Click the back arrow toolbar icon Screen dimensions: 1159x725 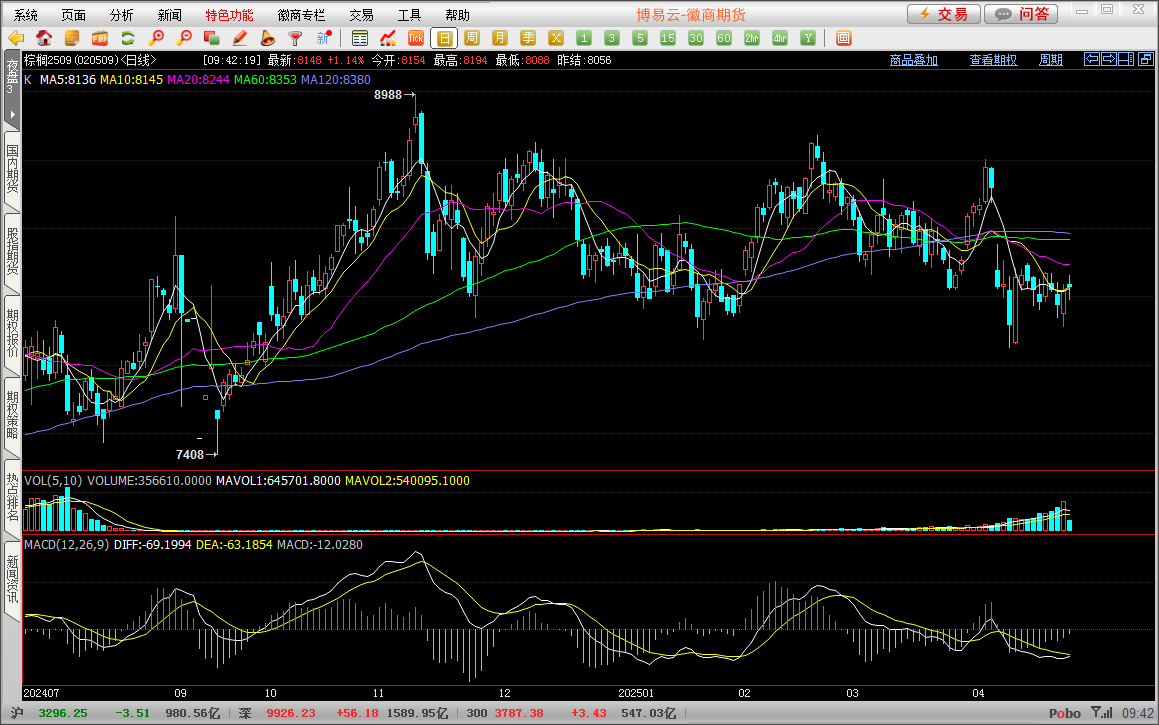(x=16, y=38)
